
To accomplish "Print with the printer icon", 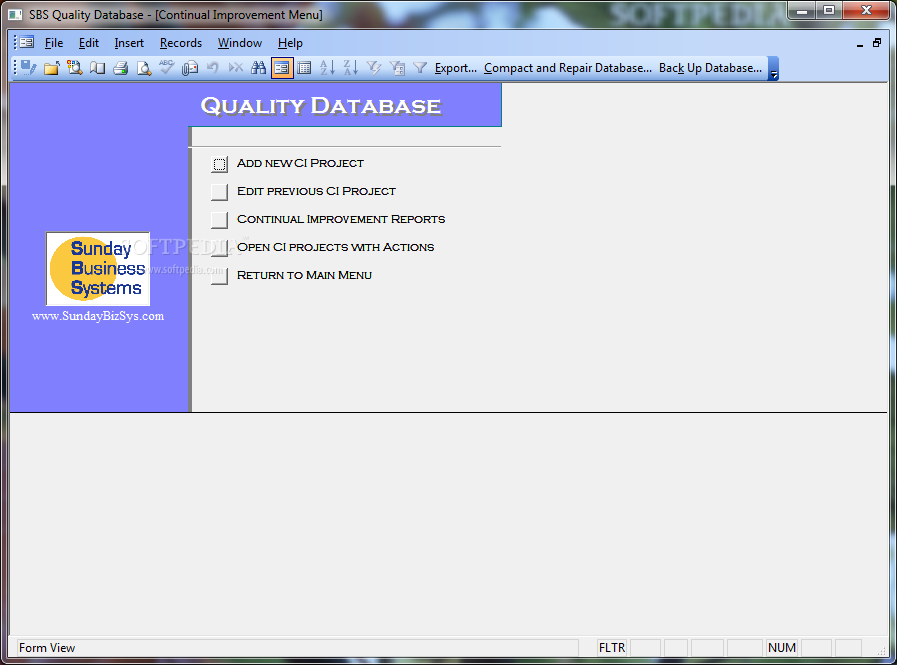I will pyautogui.click(x=120, y=68).
